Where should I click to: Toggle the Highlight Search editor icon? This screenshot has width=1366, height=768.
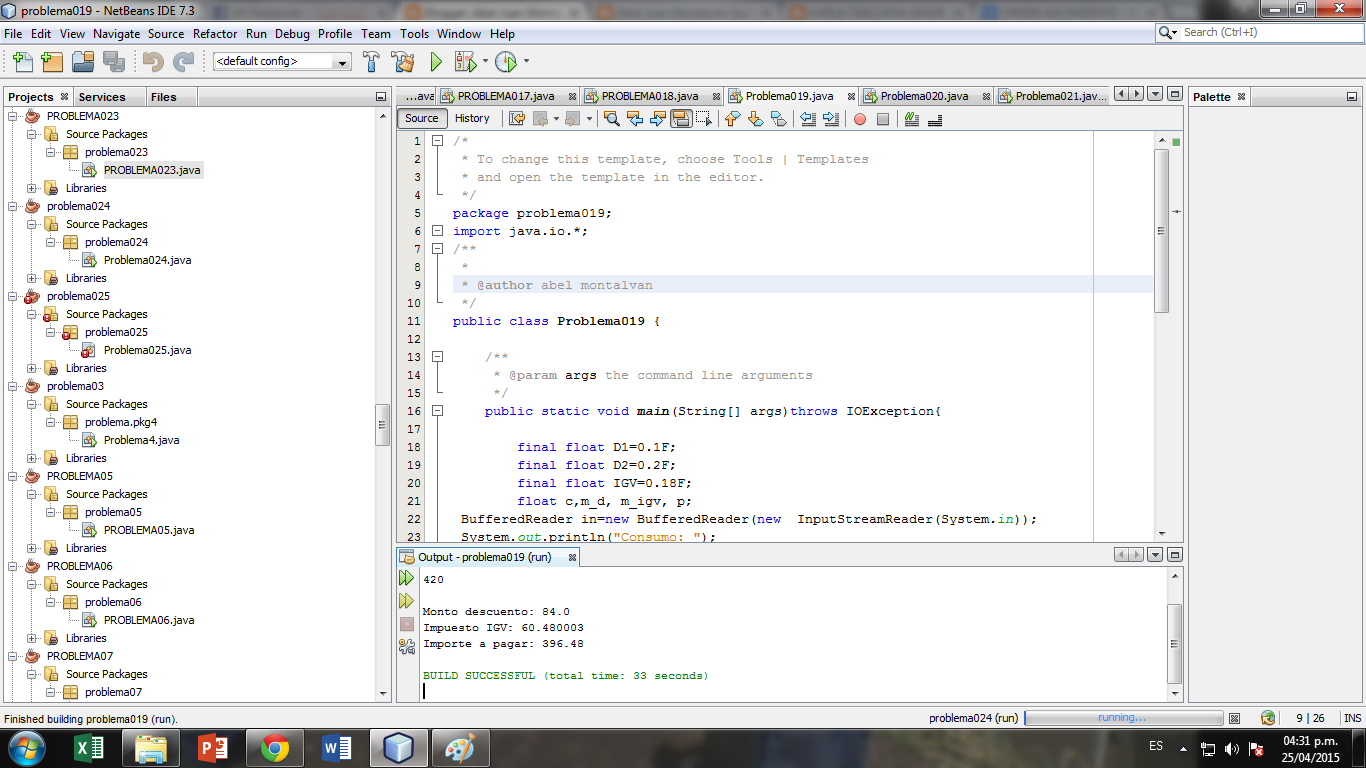click(681, 118)
